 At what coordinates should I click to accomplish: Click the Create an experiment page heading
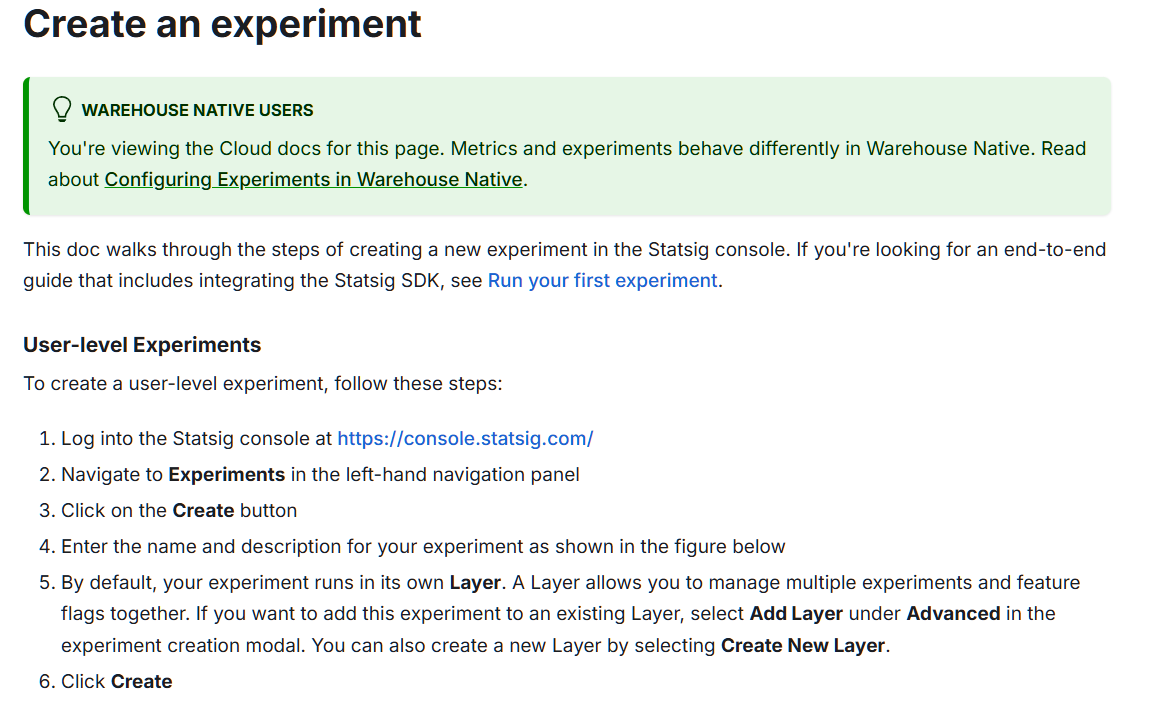pos(222,23)
